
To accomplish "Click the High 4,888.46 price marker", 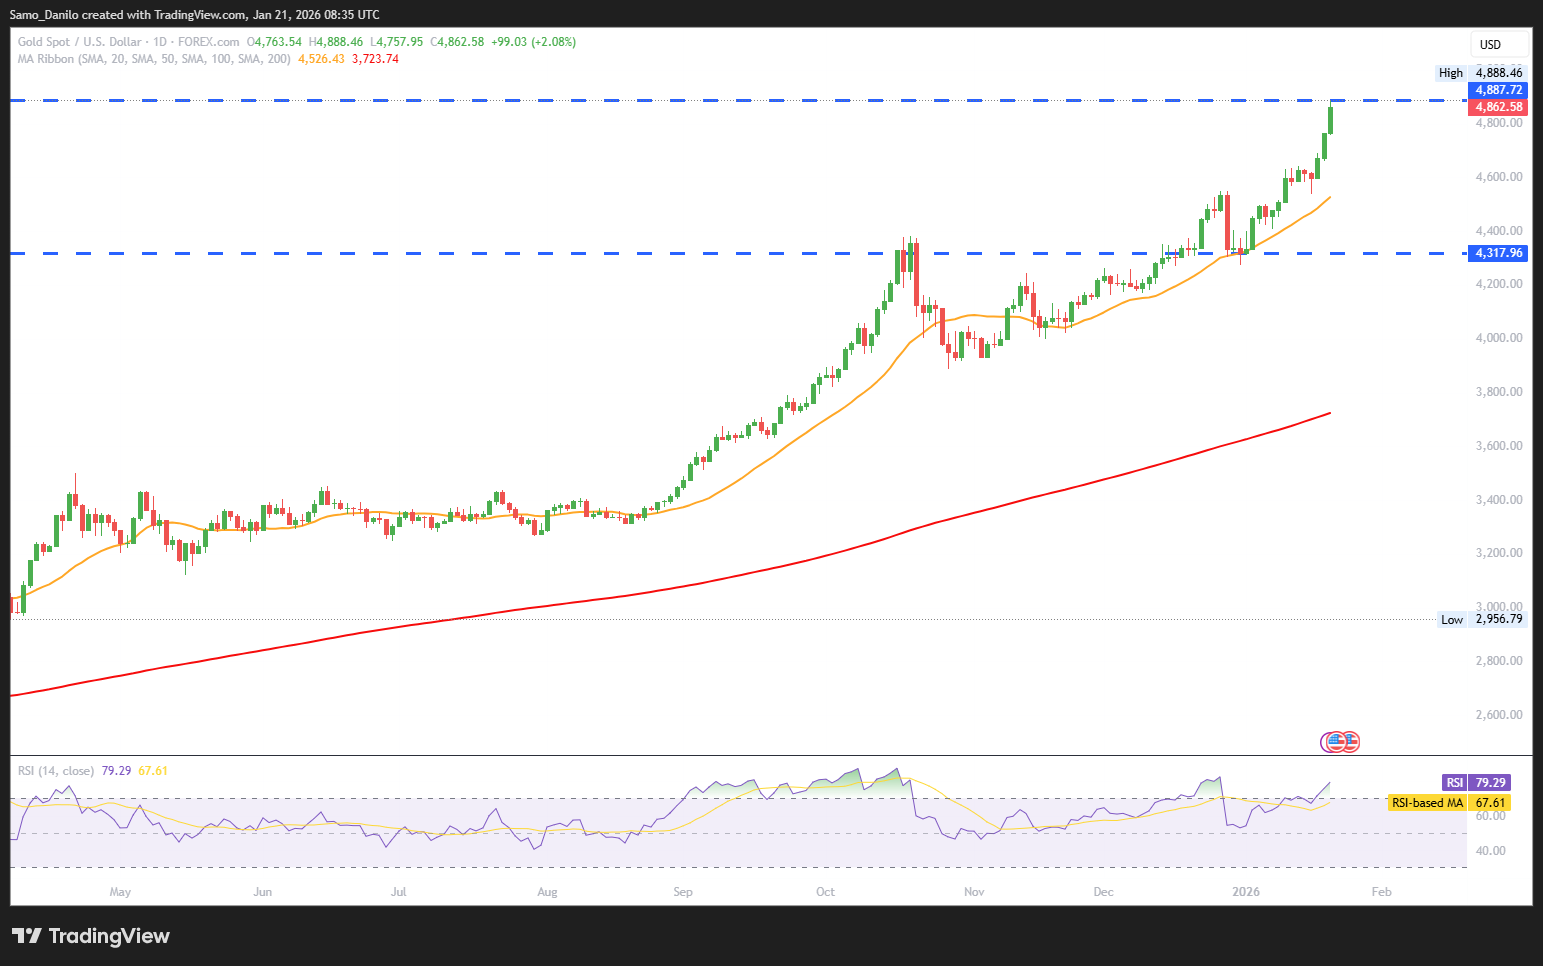I will [x=1481, y=73].
